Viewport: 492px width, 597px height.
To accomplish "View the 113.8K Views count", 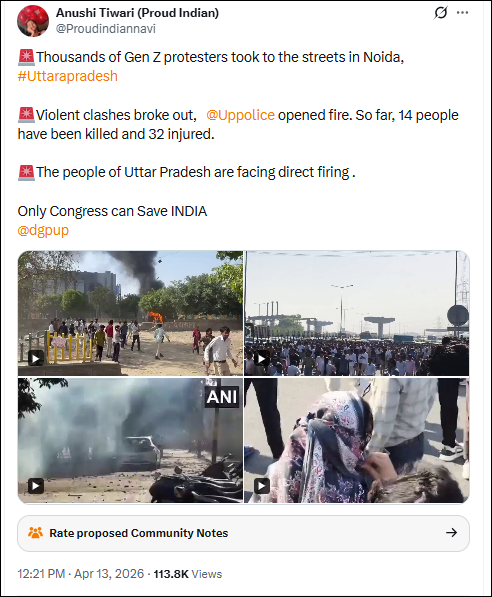I will (x=188, y=574).
